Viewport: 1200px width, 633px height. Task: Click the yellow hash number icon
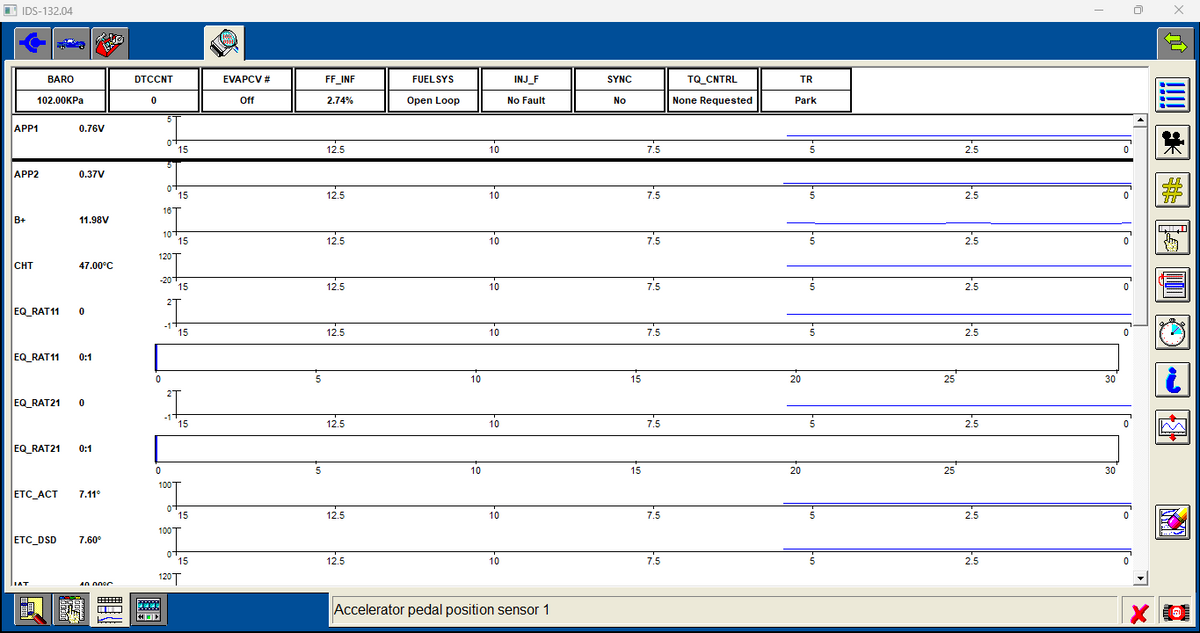click(1172, 189)
